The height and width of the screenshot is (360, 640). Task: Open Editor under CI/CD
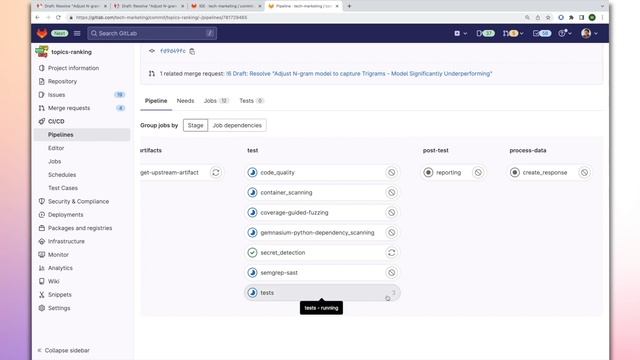coord(56,148)
